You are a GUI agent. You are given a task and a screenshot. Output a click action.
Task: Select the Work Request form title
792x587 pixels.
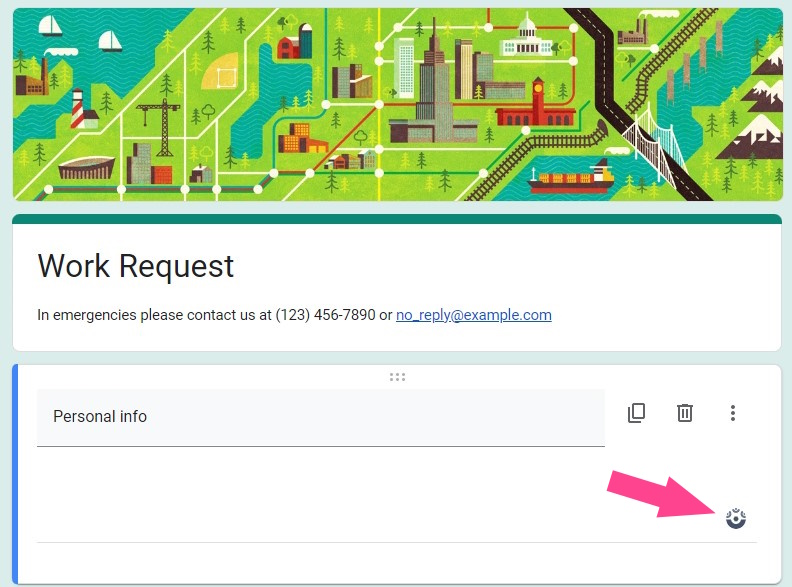point(136,266)
